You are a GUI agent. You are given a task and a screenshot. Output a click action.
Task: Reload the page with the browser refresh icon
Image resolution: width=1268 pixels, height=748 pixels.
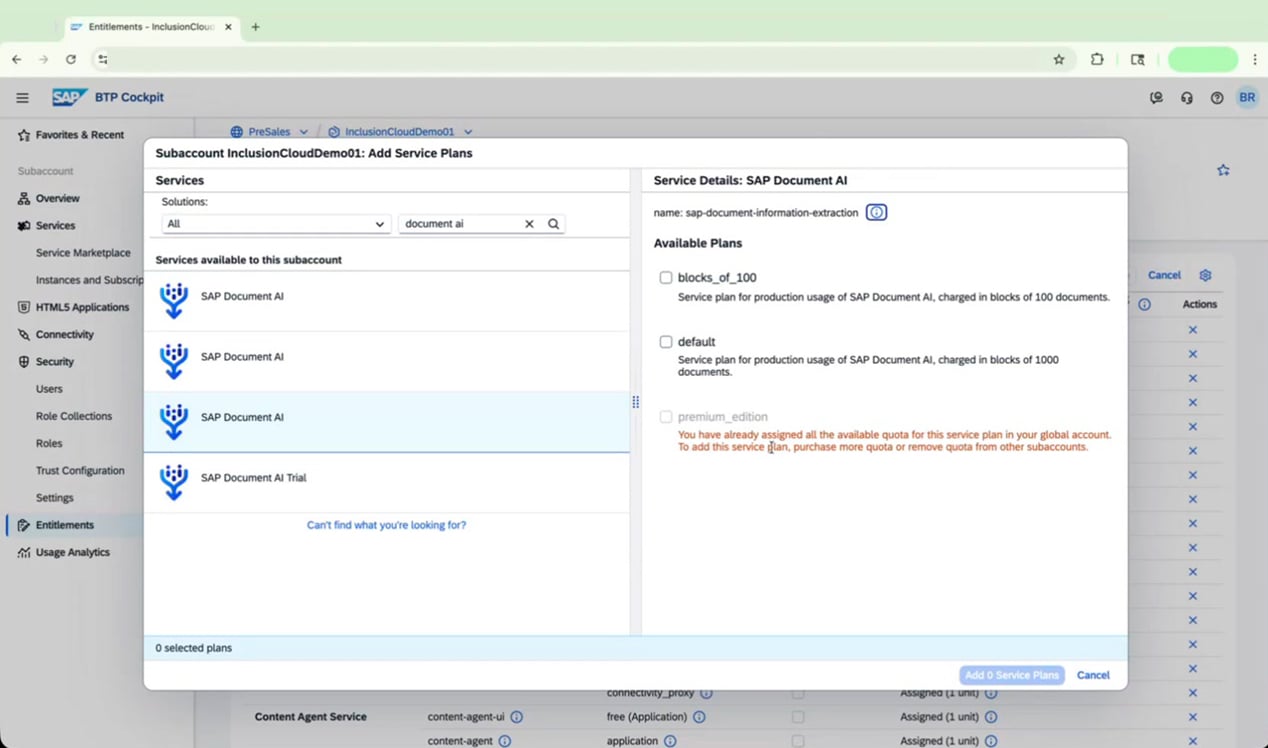point(71,59)
